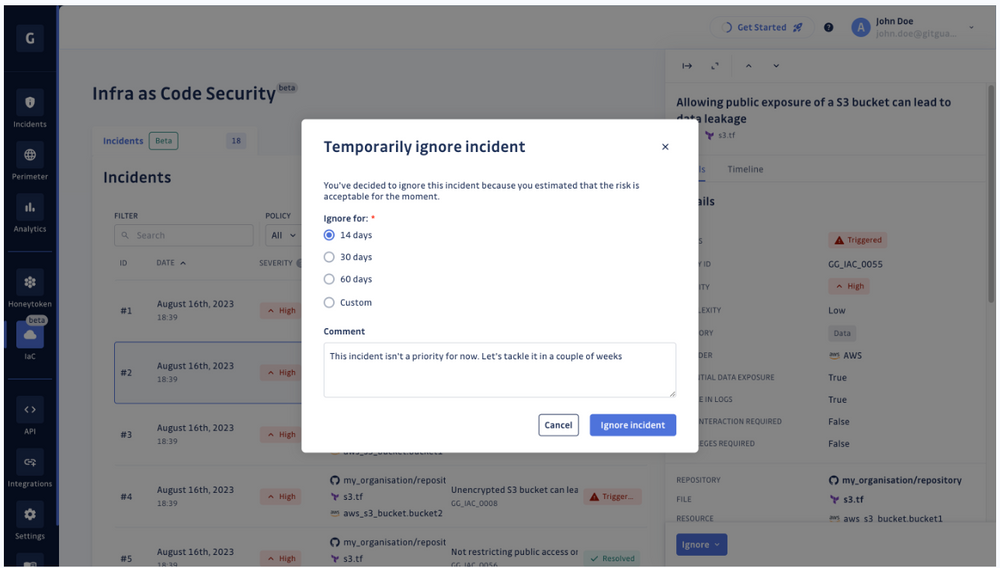Open the Perimeter globe icon

(30, 155)
